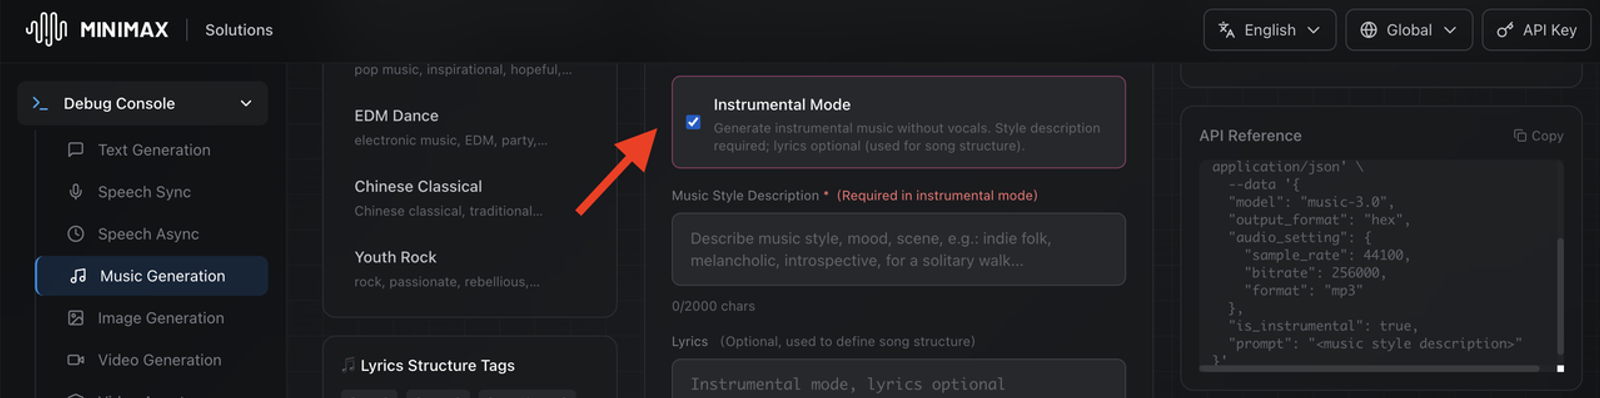Click the Text Generation chat bubble icon
This screenshot has height=398, width=1600.
click(75, 150)
